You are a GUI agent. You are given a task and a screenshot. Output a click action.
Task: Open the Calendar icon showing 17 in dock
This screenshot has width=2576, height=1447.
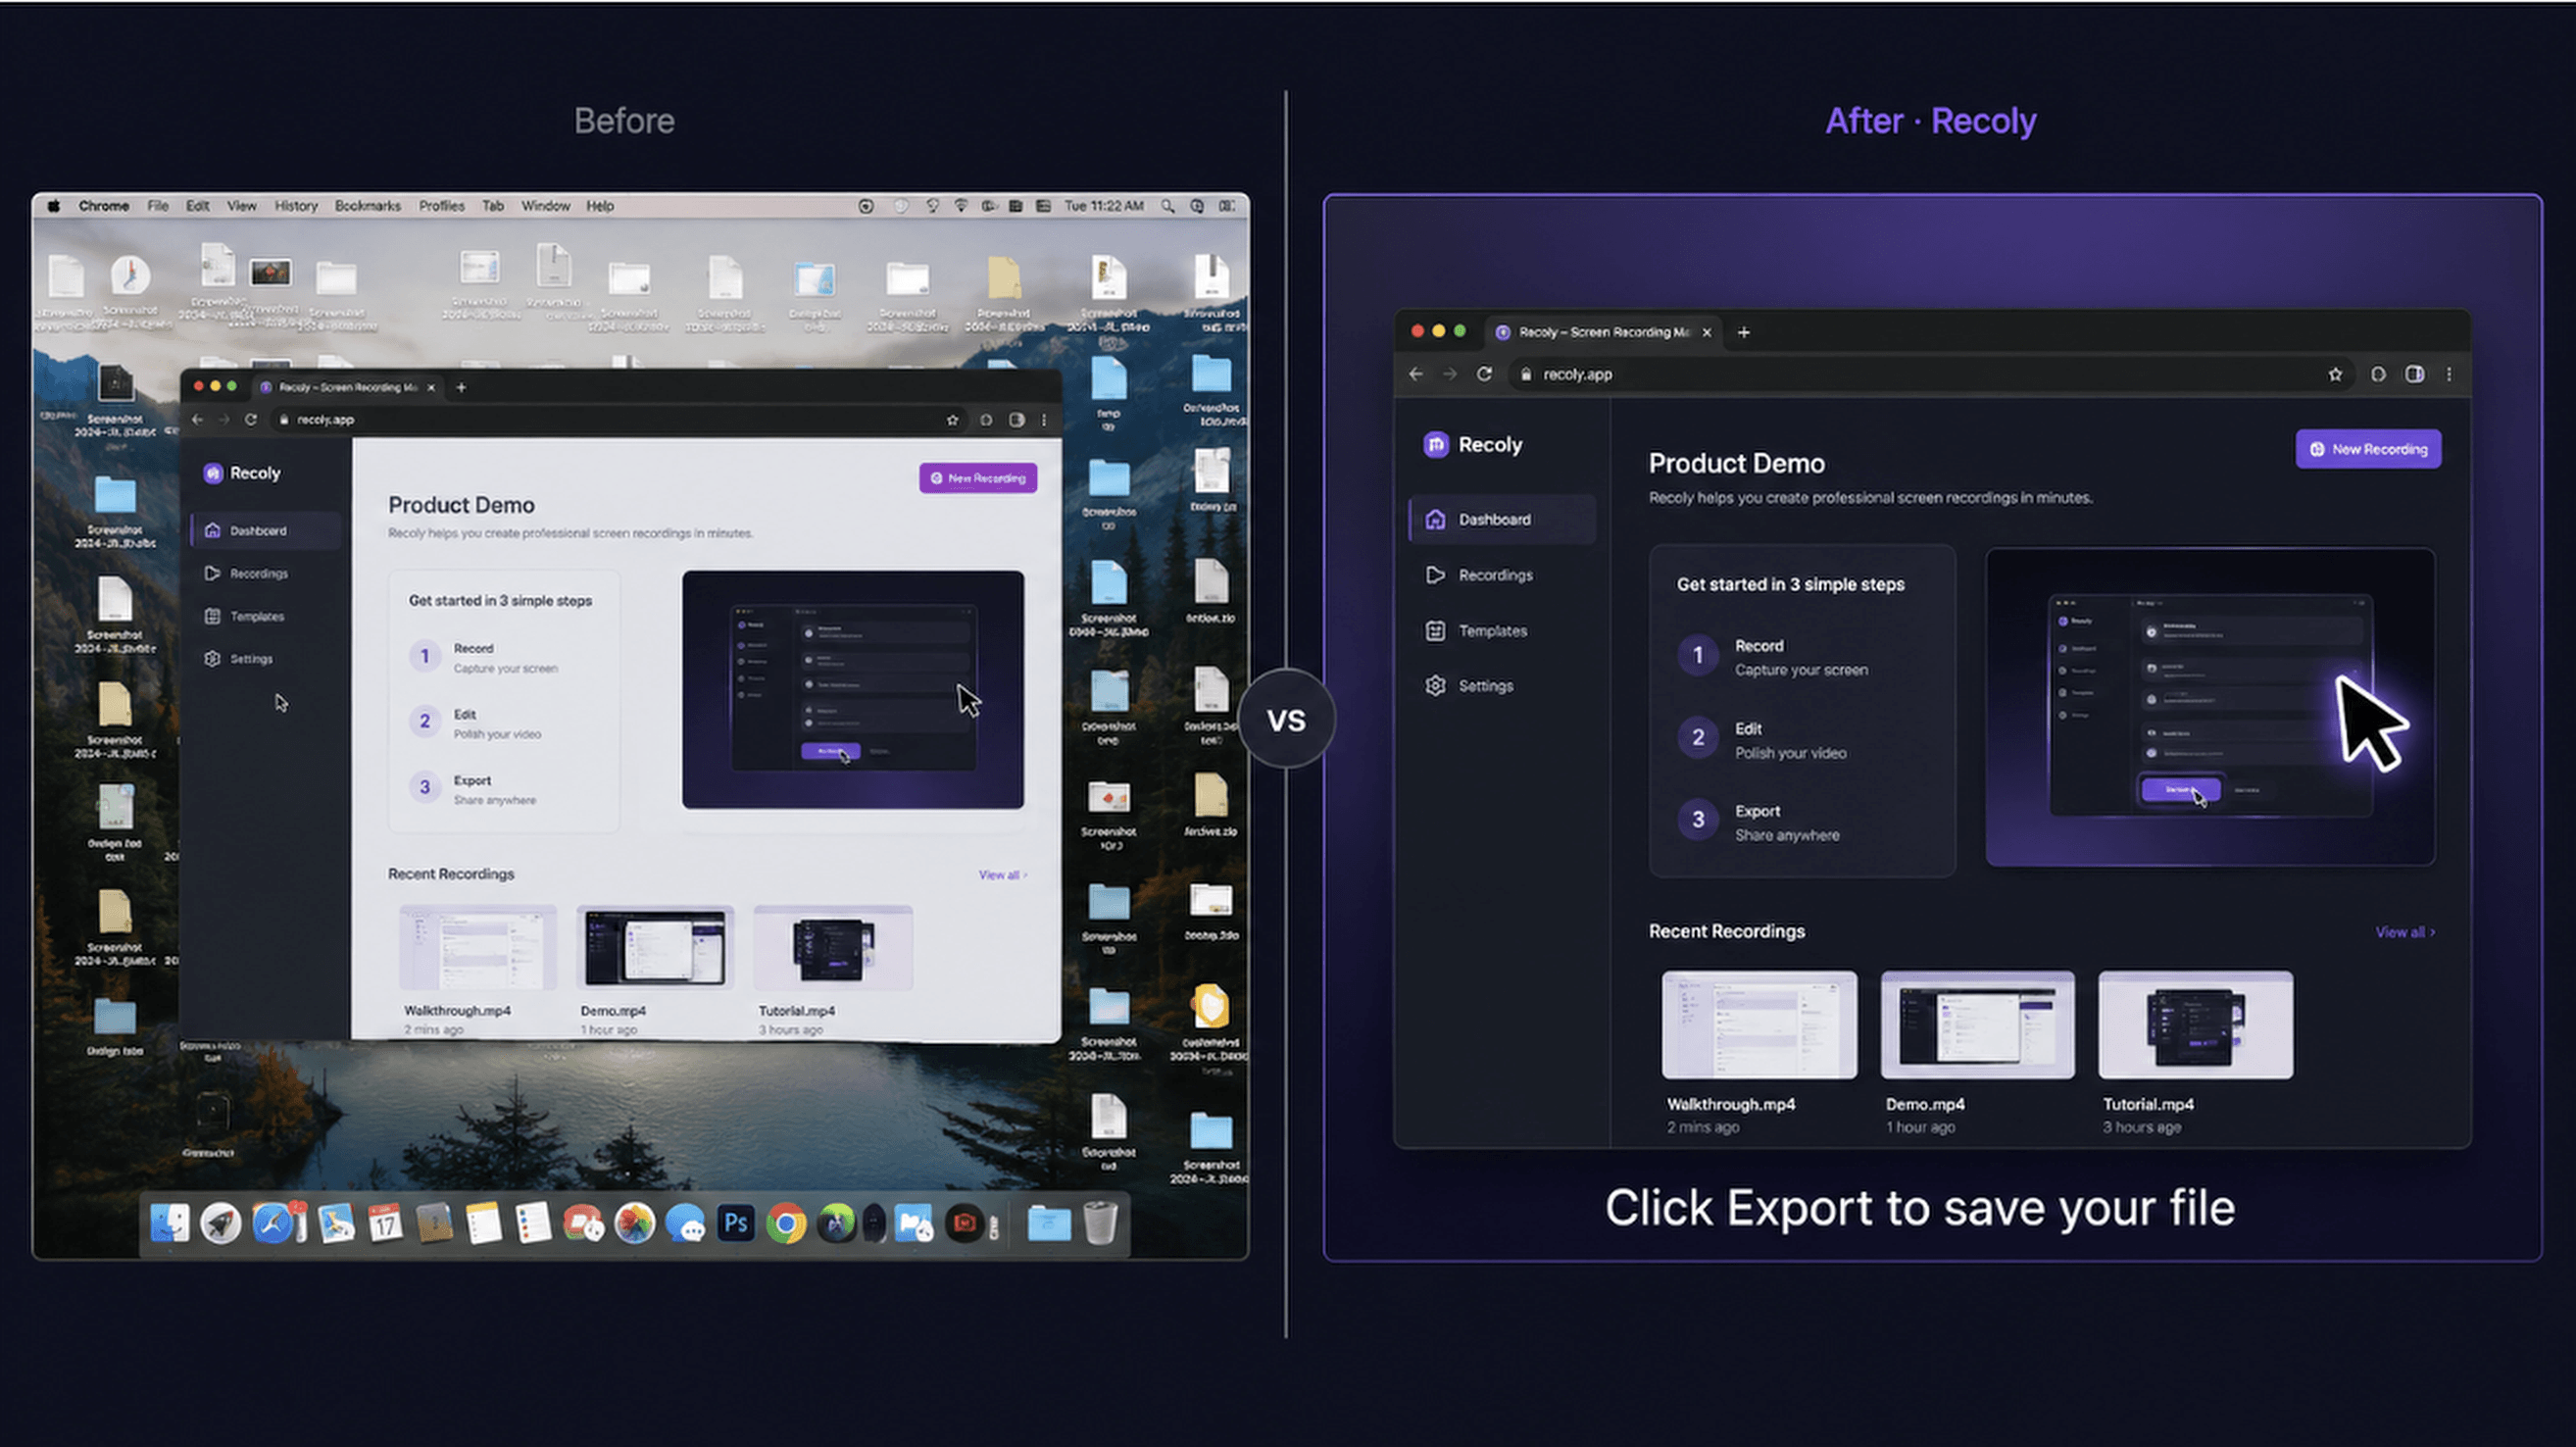pyautogui.click(x=385, y=1222)
